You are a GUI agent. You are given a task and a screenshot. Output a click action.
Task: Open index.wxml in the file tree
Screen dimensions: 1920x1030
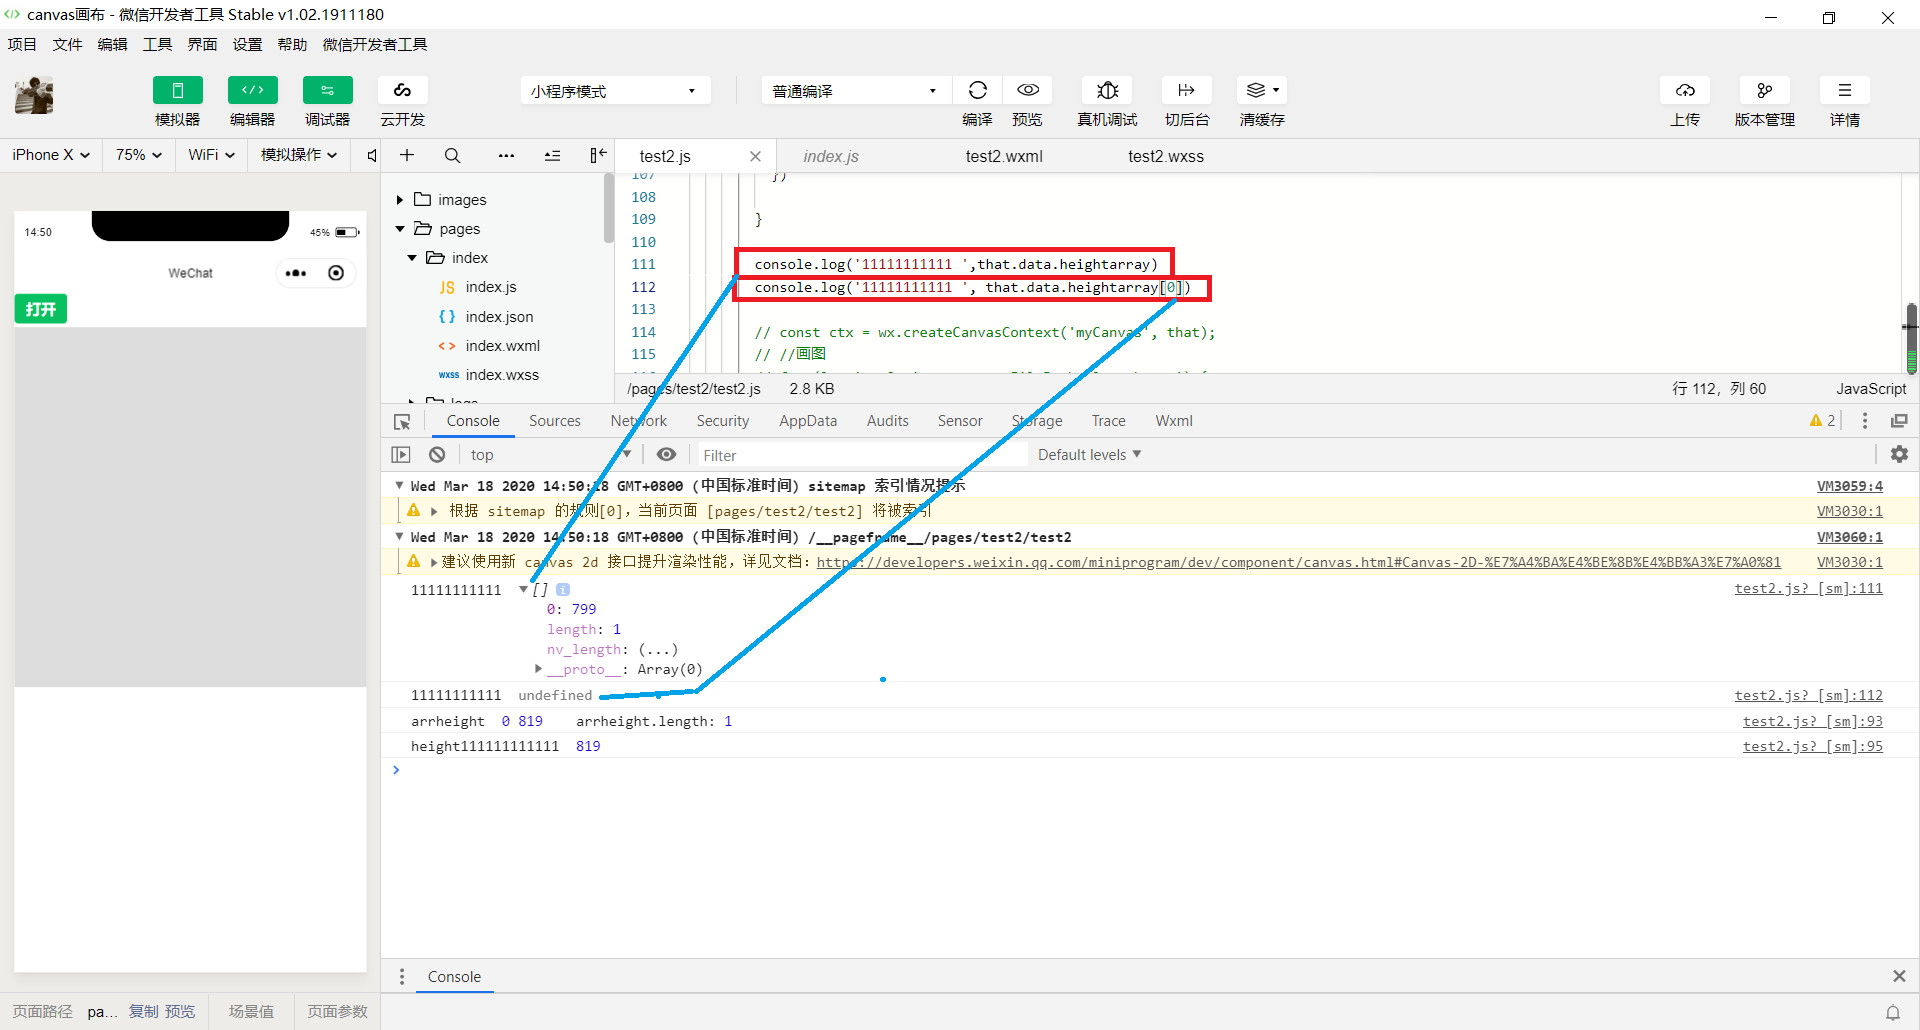pyautogui.click(x=502, y=346)
